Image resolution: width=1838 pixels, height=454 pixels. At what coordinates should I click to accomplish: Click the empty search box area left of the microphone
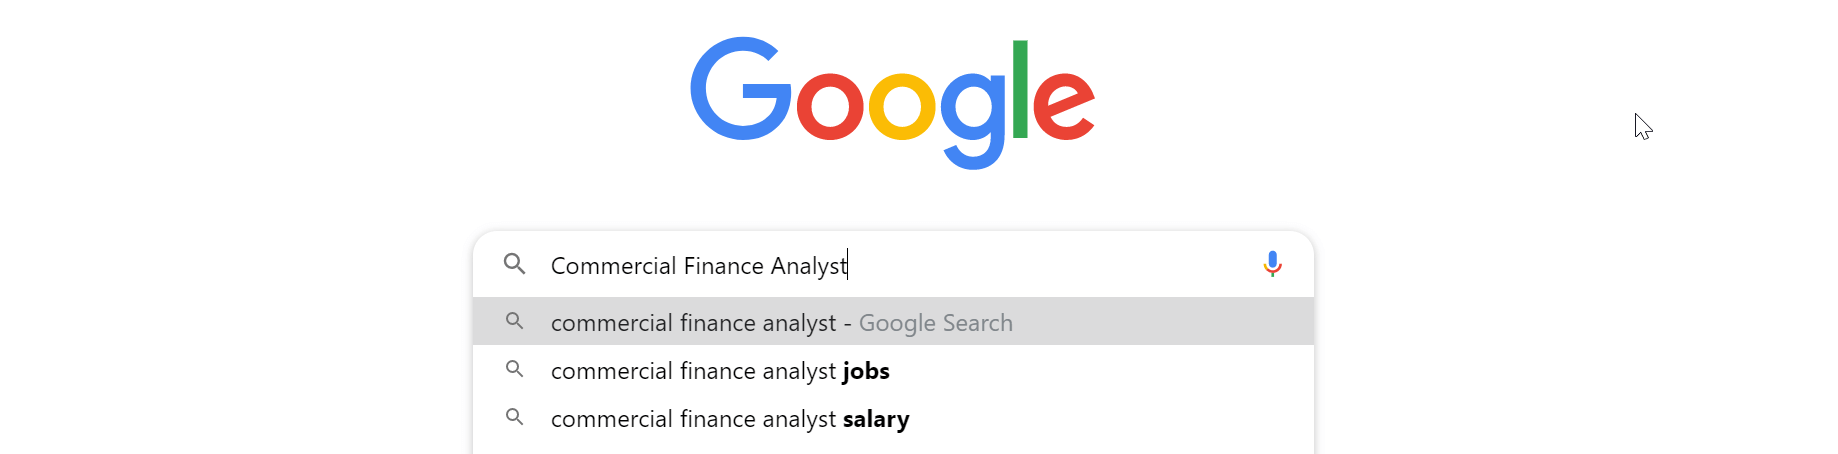[1050, 265]
